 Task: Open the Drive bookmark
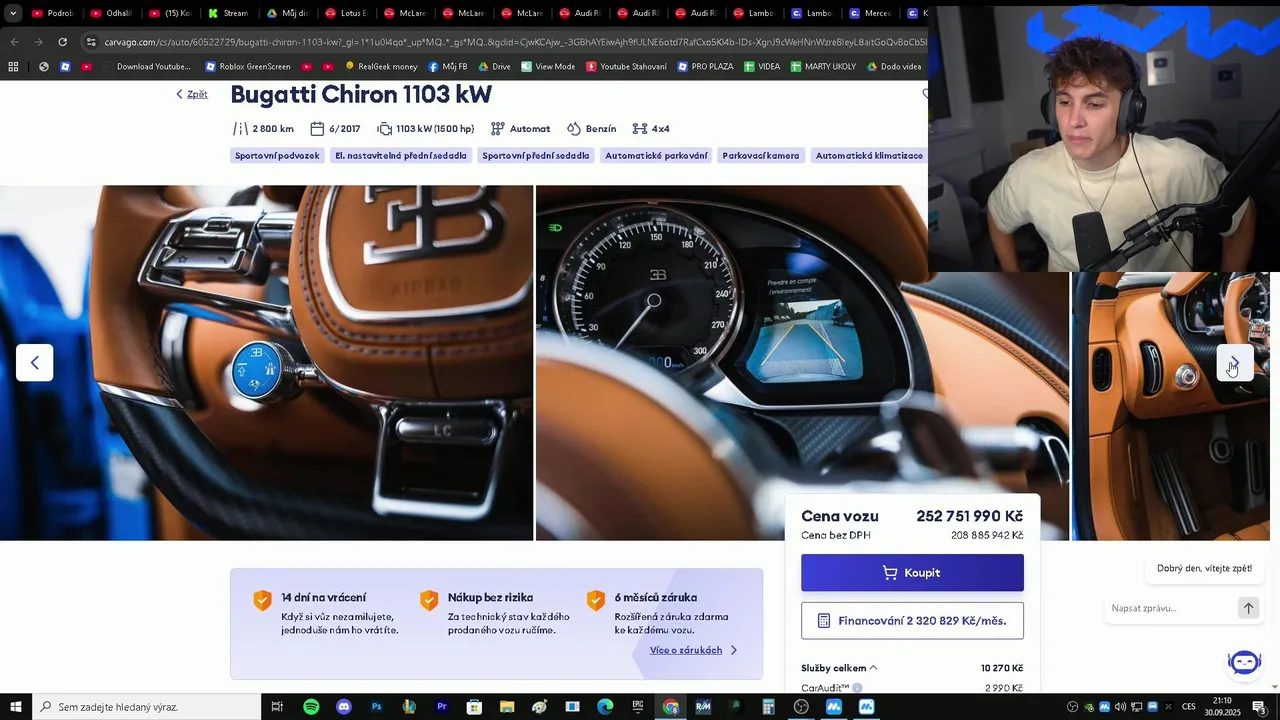[x=494, y=67]
